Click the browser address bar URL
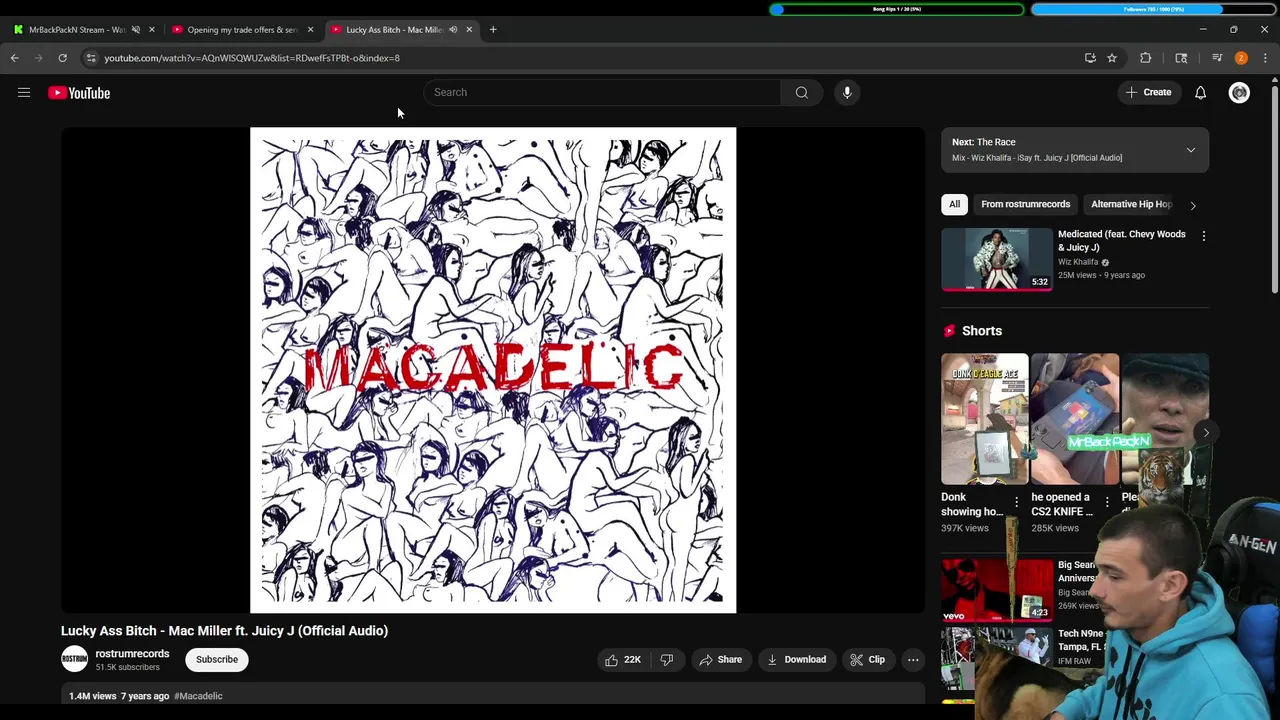 pos(252,58)
